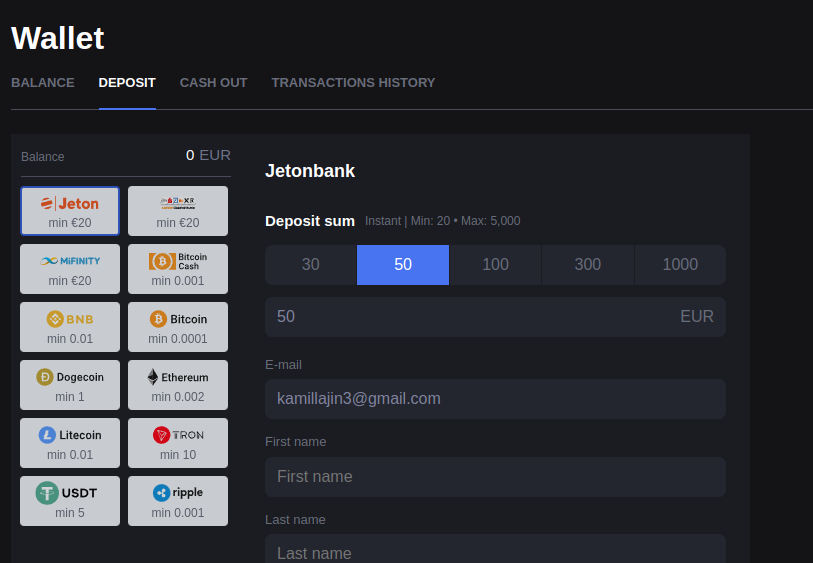Image resolution: width=813 pixels, height=563 pixels.
Task: Select Bitcoin Cash deposit method
Action: coord(178,269)
